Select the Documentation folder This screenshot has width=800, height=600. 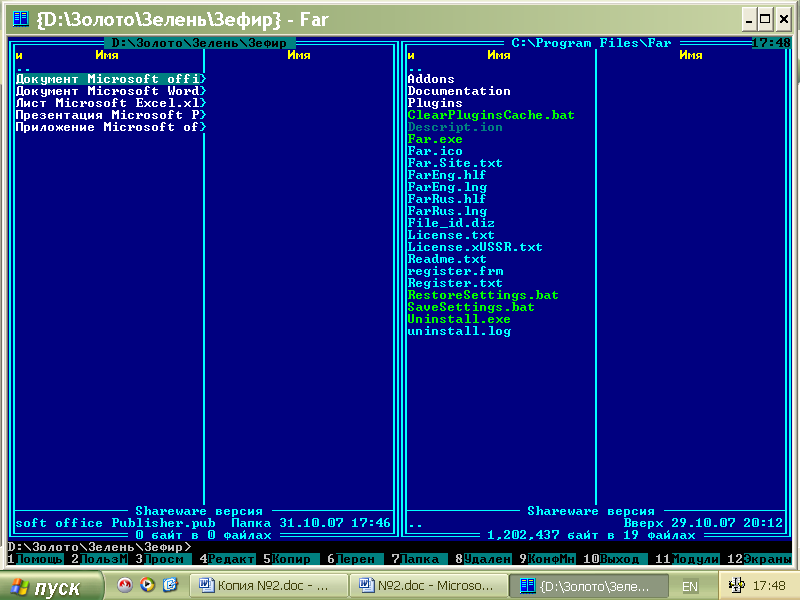(459, 91)
